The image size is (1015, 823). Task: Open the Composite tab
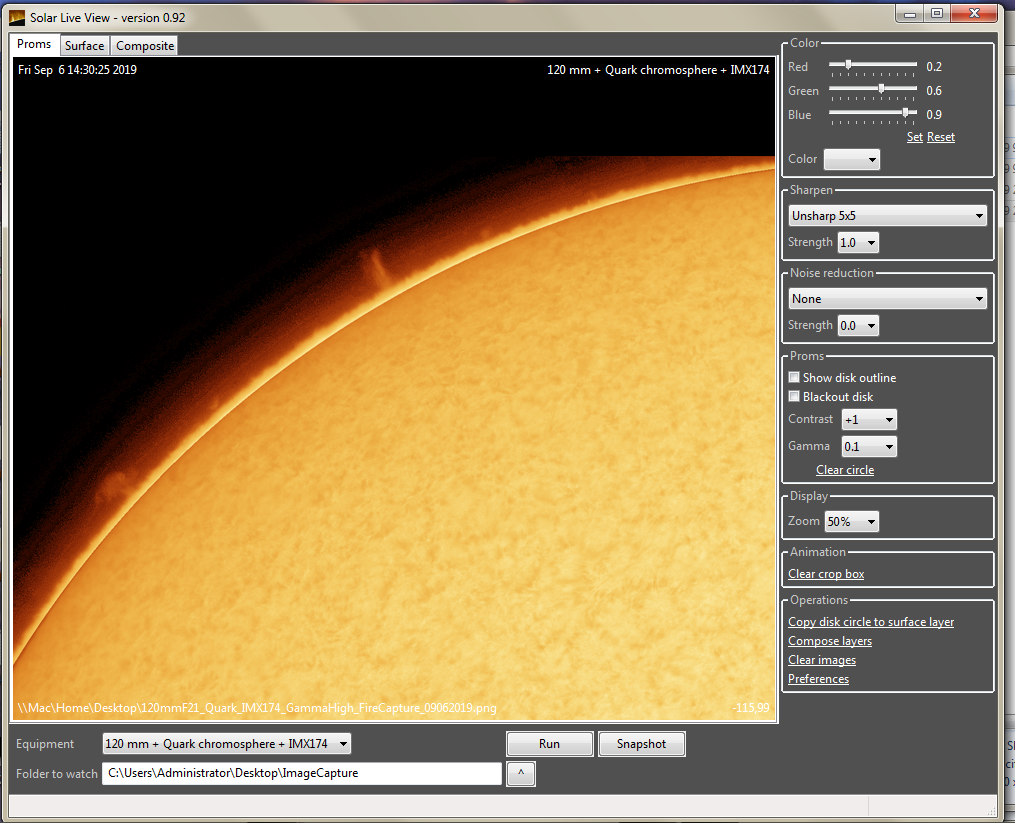tap(145, 45)
